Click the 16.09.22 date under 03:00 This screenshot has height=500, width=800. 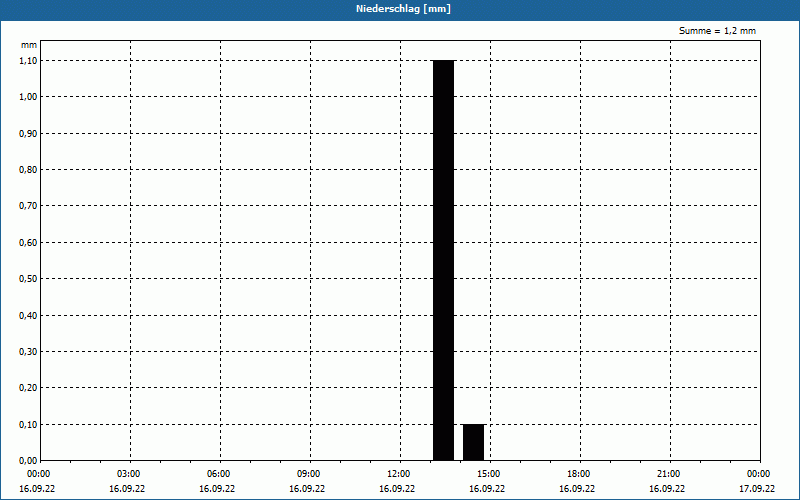pos(127,489)
